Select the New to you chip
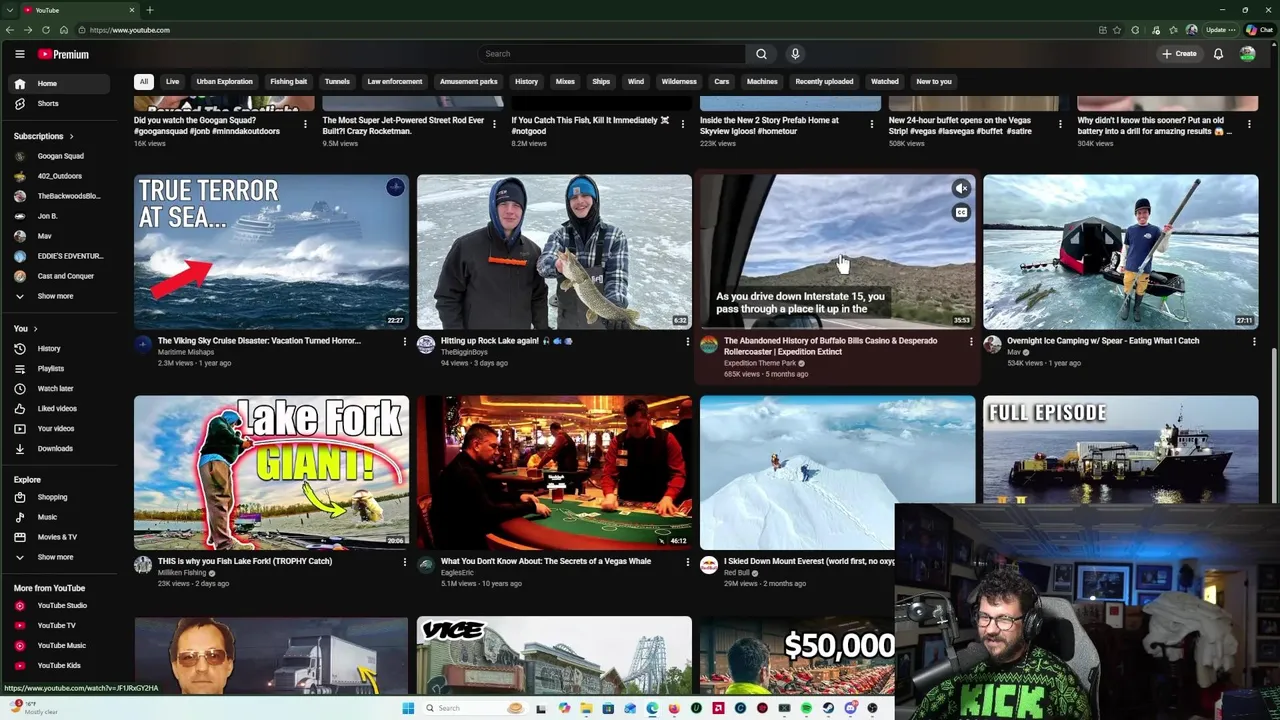1280x720 pixels. coord(934,82)
